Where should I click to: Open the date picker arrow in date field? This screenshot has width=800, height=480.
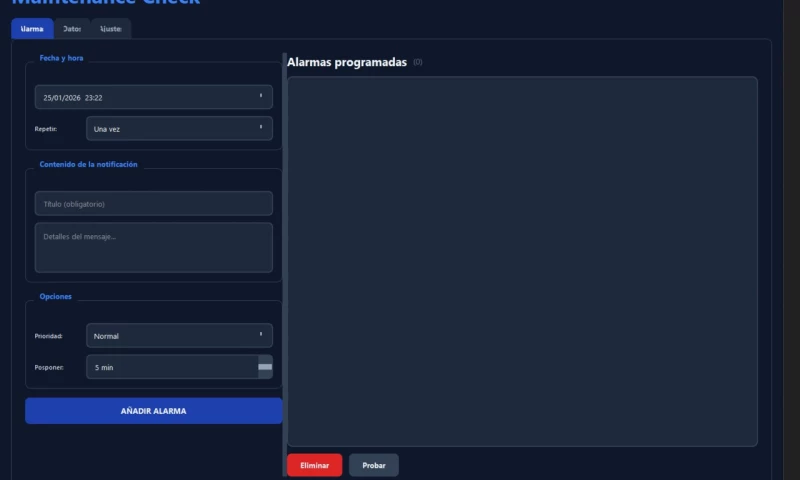coord(261,96)
